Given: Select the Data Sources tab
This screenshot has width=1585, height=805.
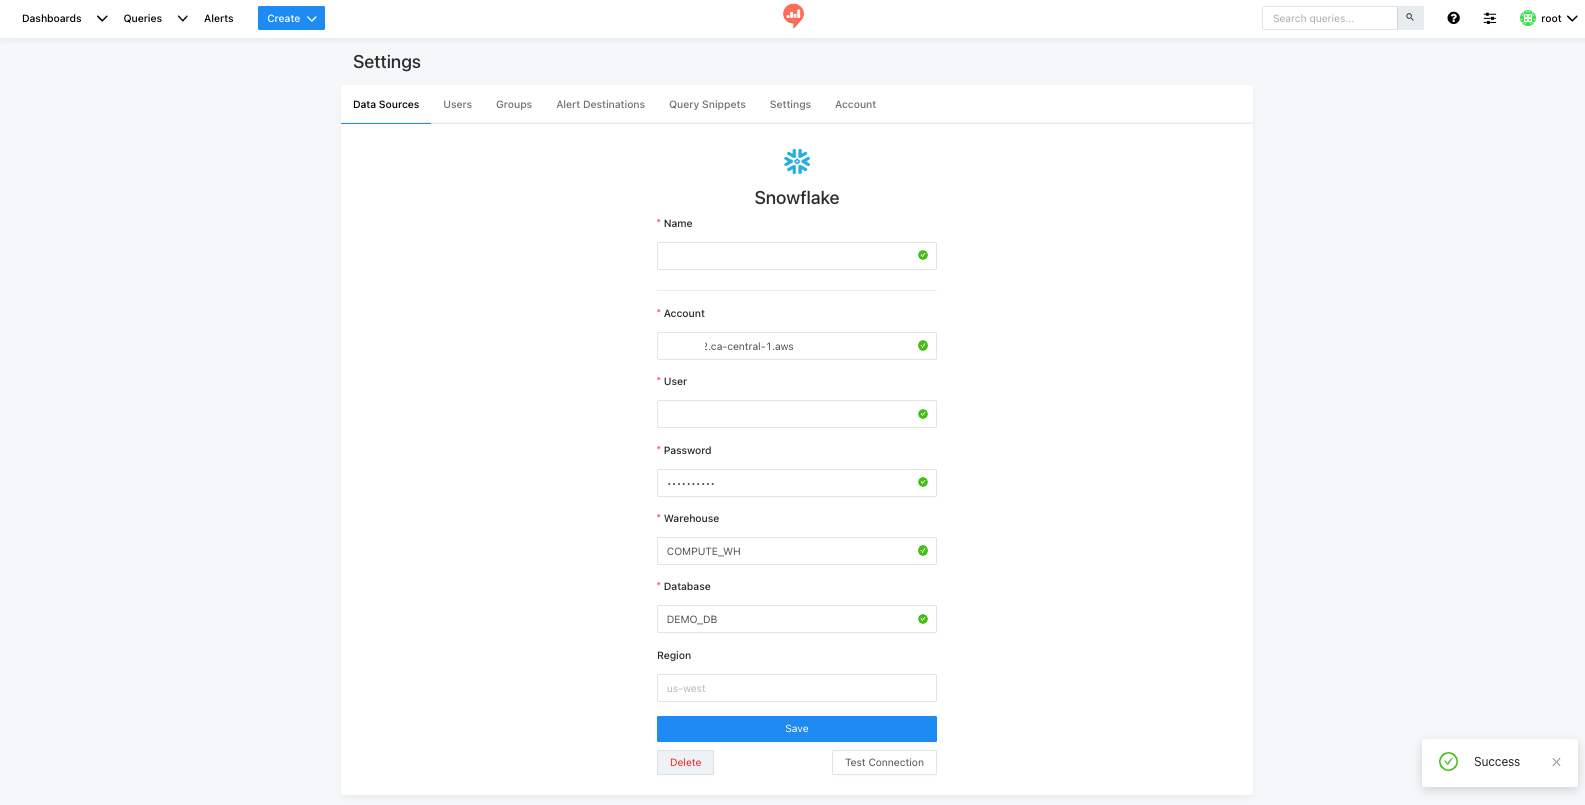Looking at the screenshot, I should click(386, 104).
